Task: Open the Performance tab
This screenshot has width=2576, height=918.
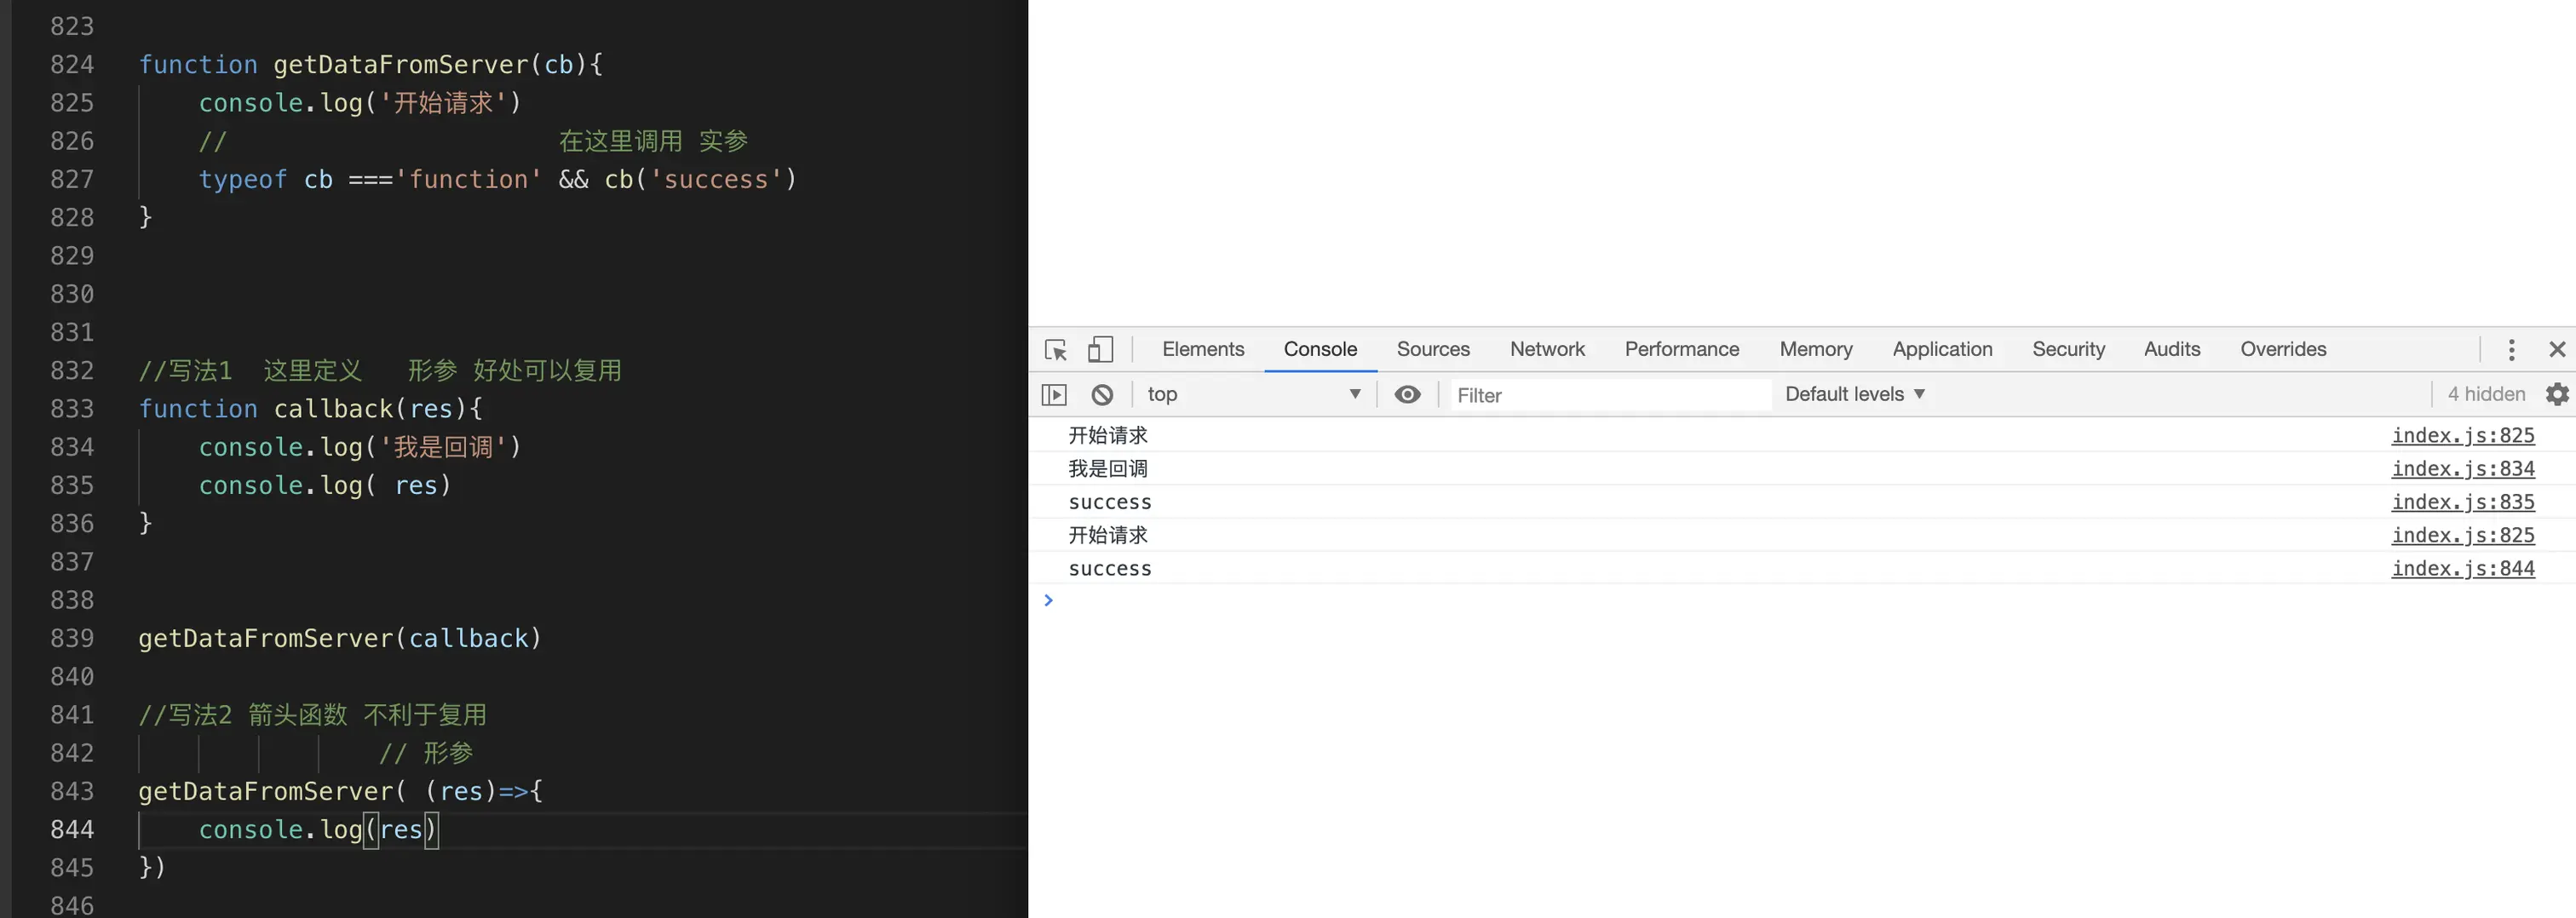Action: click(x=1682, y=349)
